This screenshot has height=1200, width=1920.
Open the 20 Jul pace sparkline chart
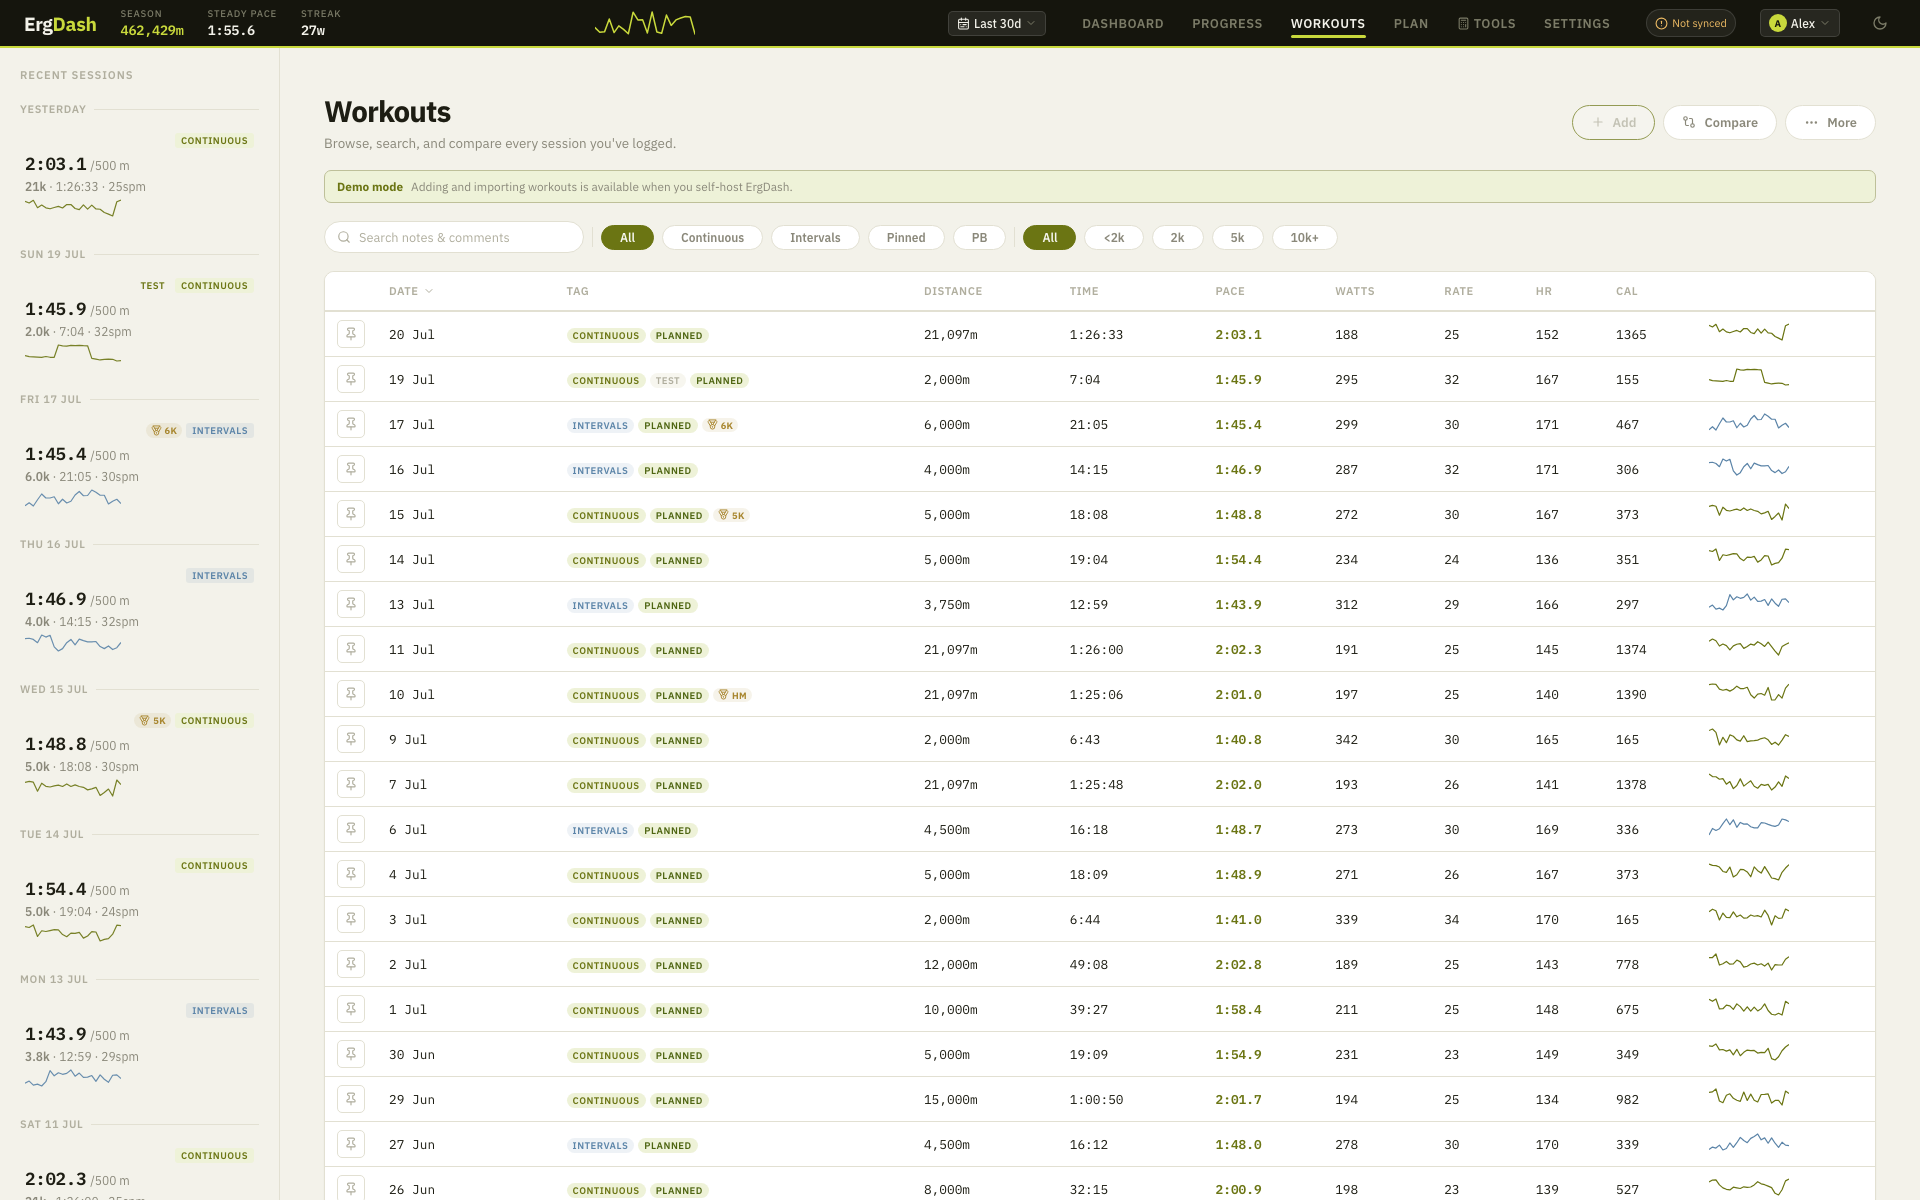(1749, 332)
